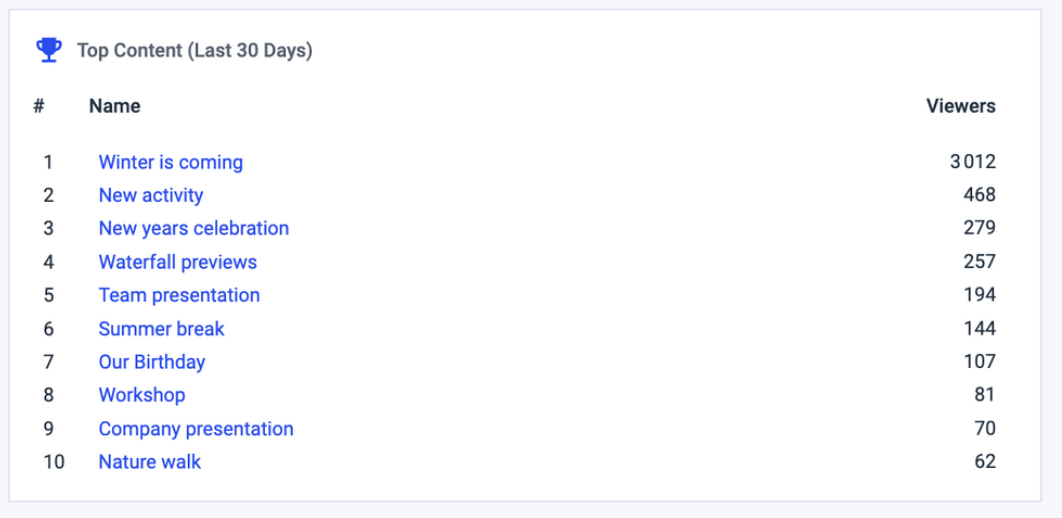Screen dimensions: 1062x518
Task: Click the 62 viewers value
Action: coord(985,462)
